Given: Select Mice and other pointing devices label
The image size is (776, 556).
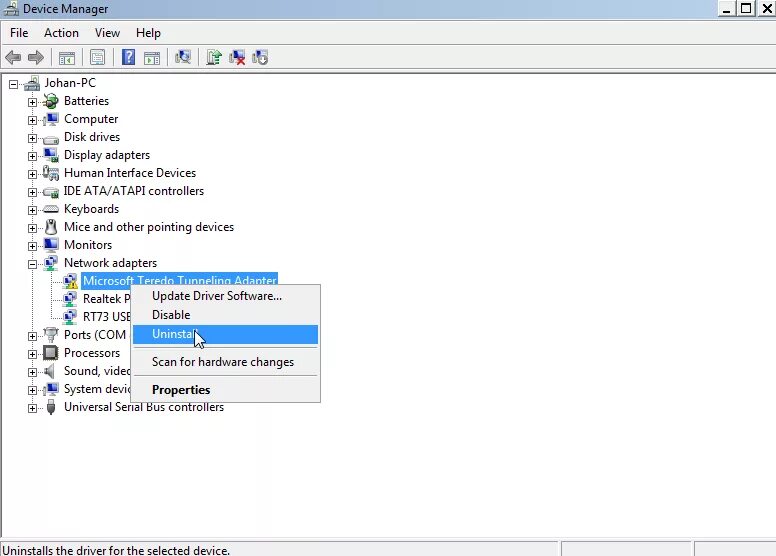Looking at the screenshot, I should point(149,227).
